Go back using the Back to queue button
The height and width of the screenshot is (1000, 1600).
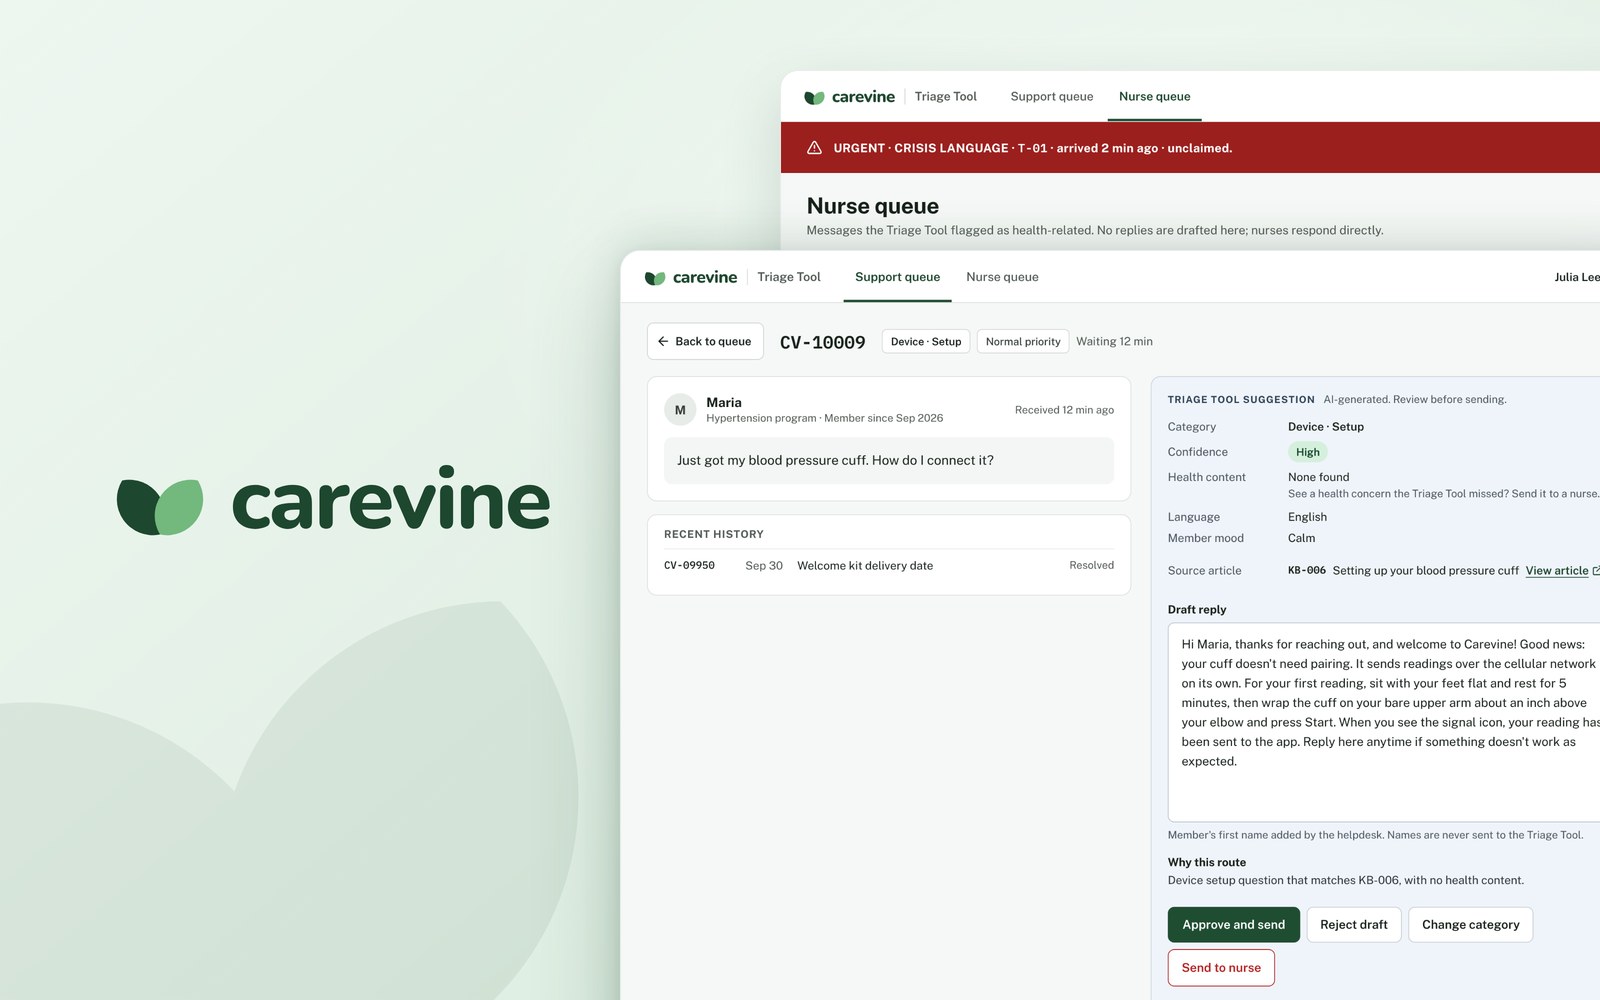tap(705, 341)
